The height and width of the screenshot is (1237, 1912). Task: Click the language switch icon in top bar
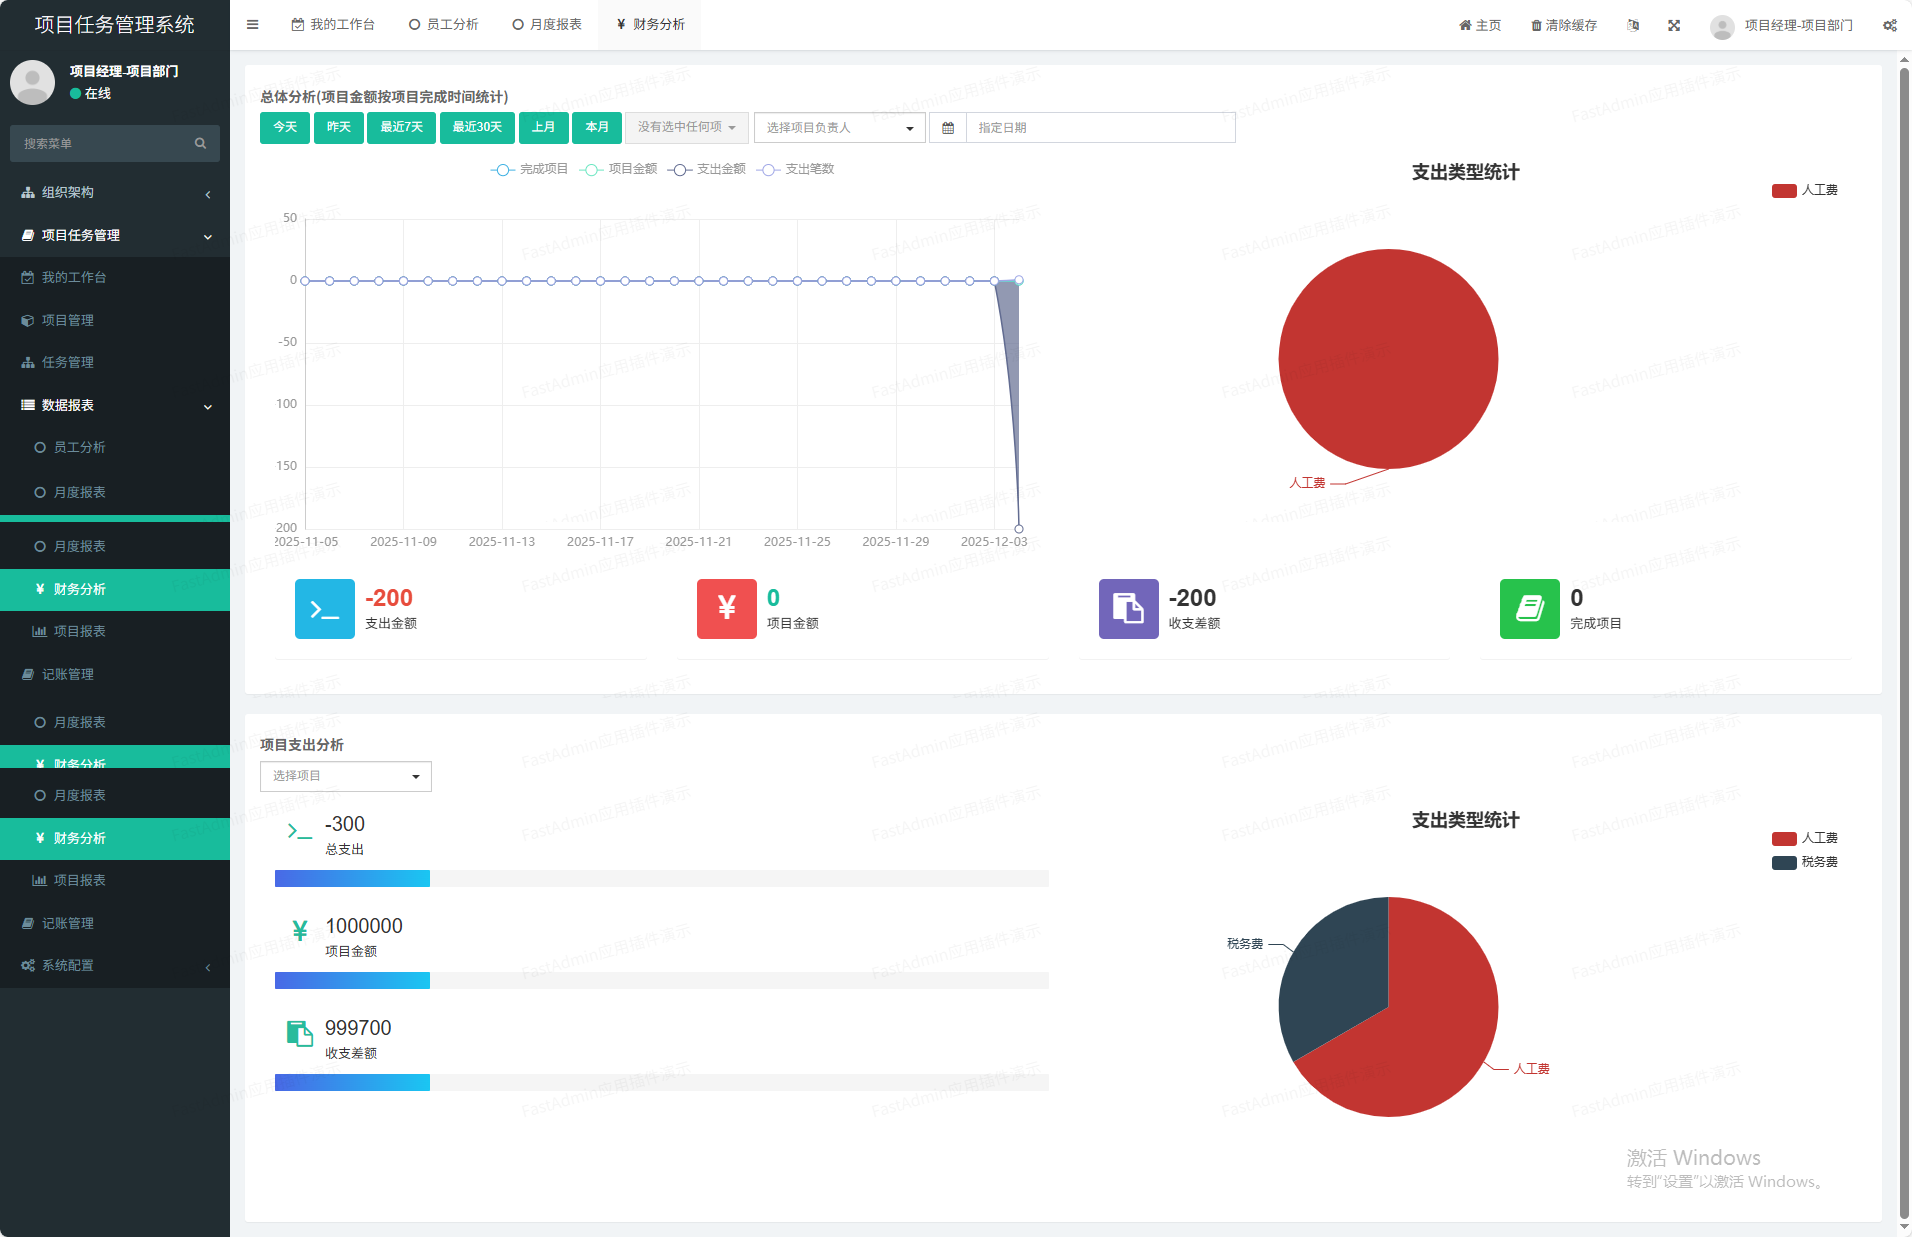(x=1633, y=25)
